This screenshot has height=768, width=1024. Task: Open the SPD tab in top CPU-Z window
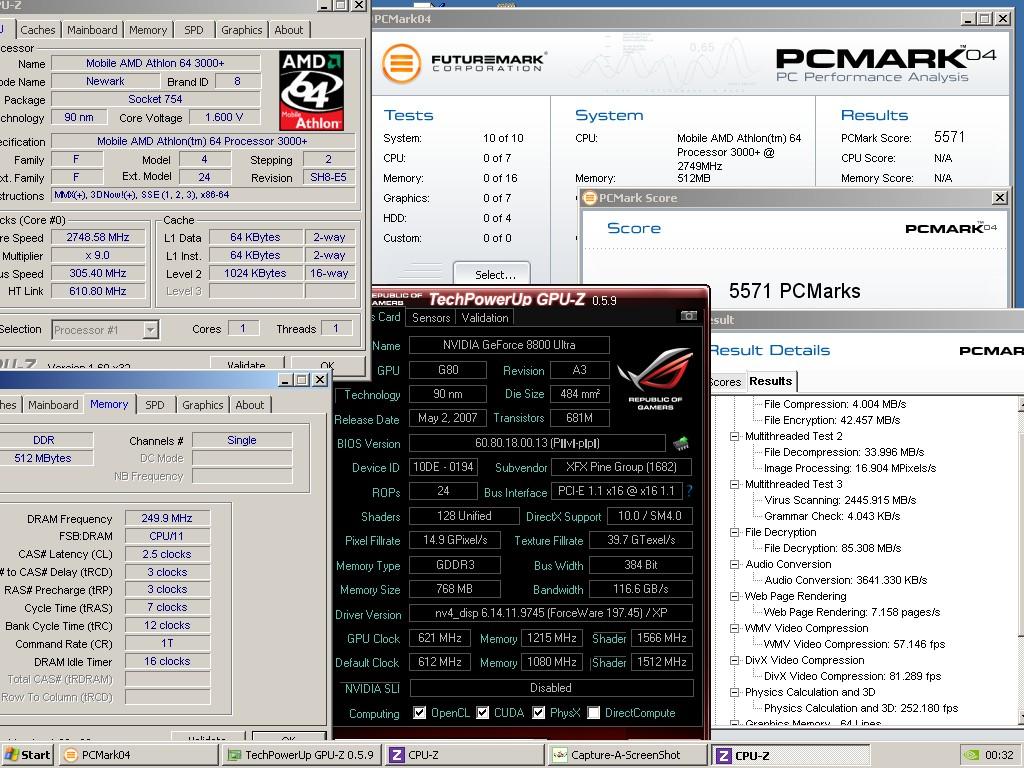coord(194,30)
